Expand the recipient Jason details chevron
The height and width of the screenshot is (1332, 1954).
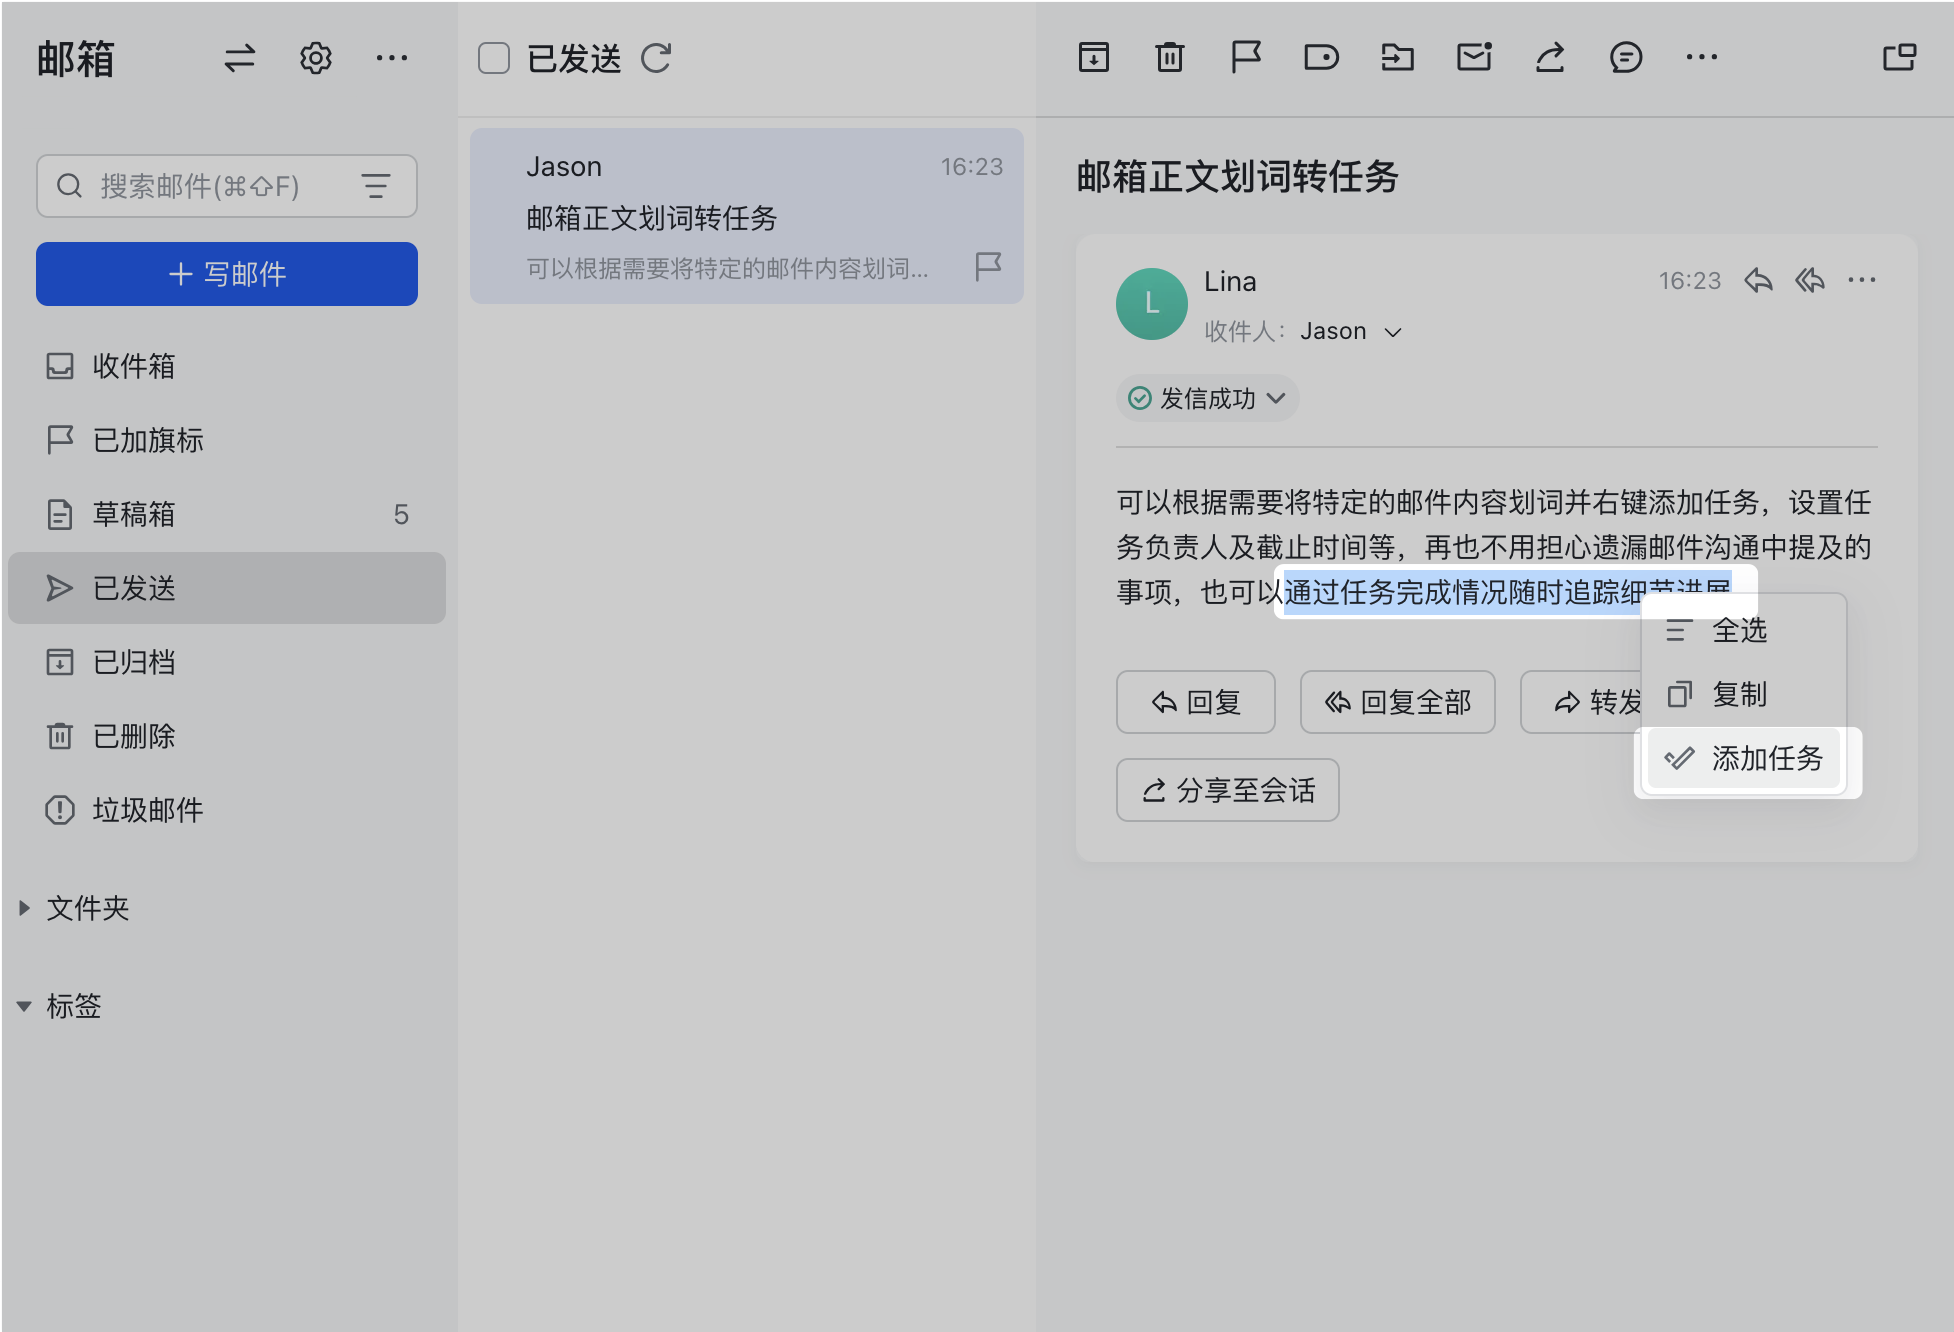[x=1393, y=332]
